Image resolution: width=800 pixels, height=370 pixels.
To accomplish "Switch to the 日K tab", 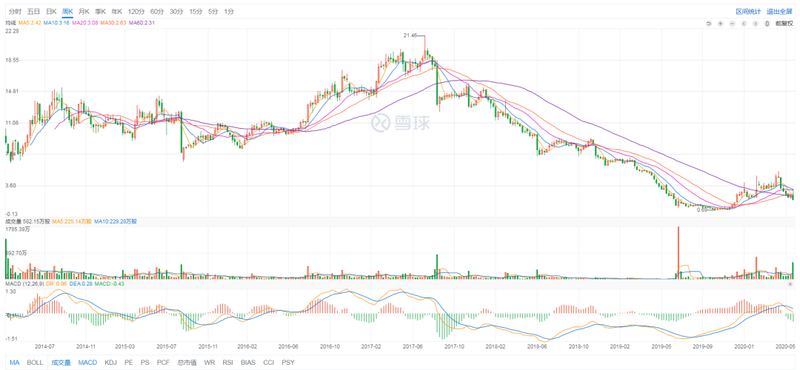I will [51, 11].
